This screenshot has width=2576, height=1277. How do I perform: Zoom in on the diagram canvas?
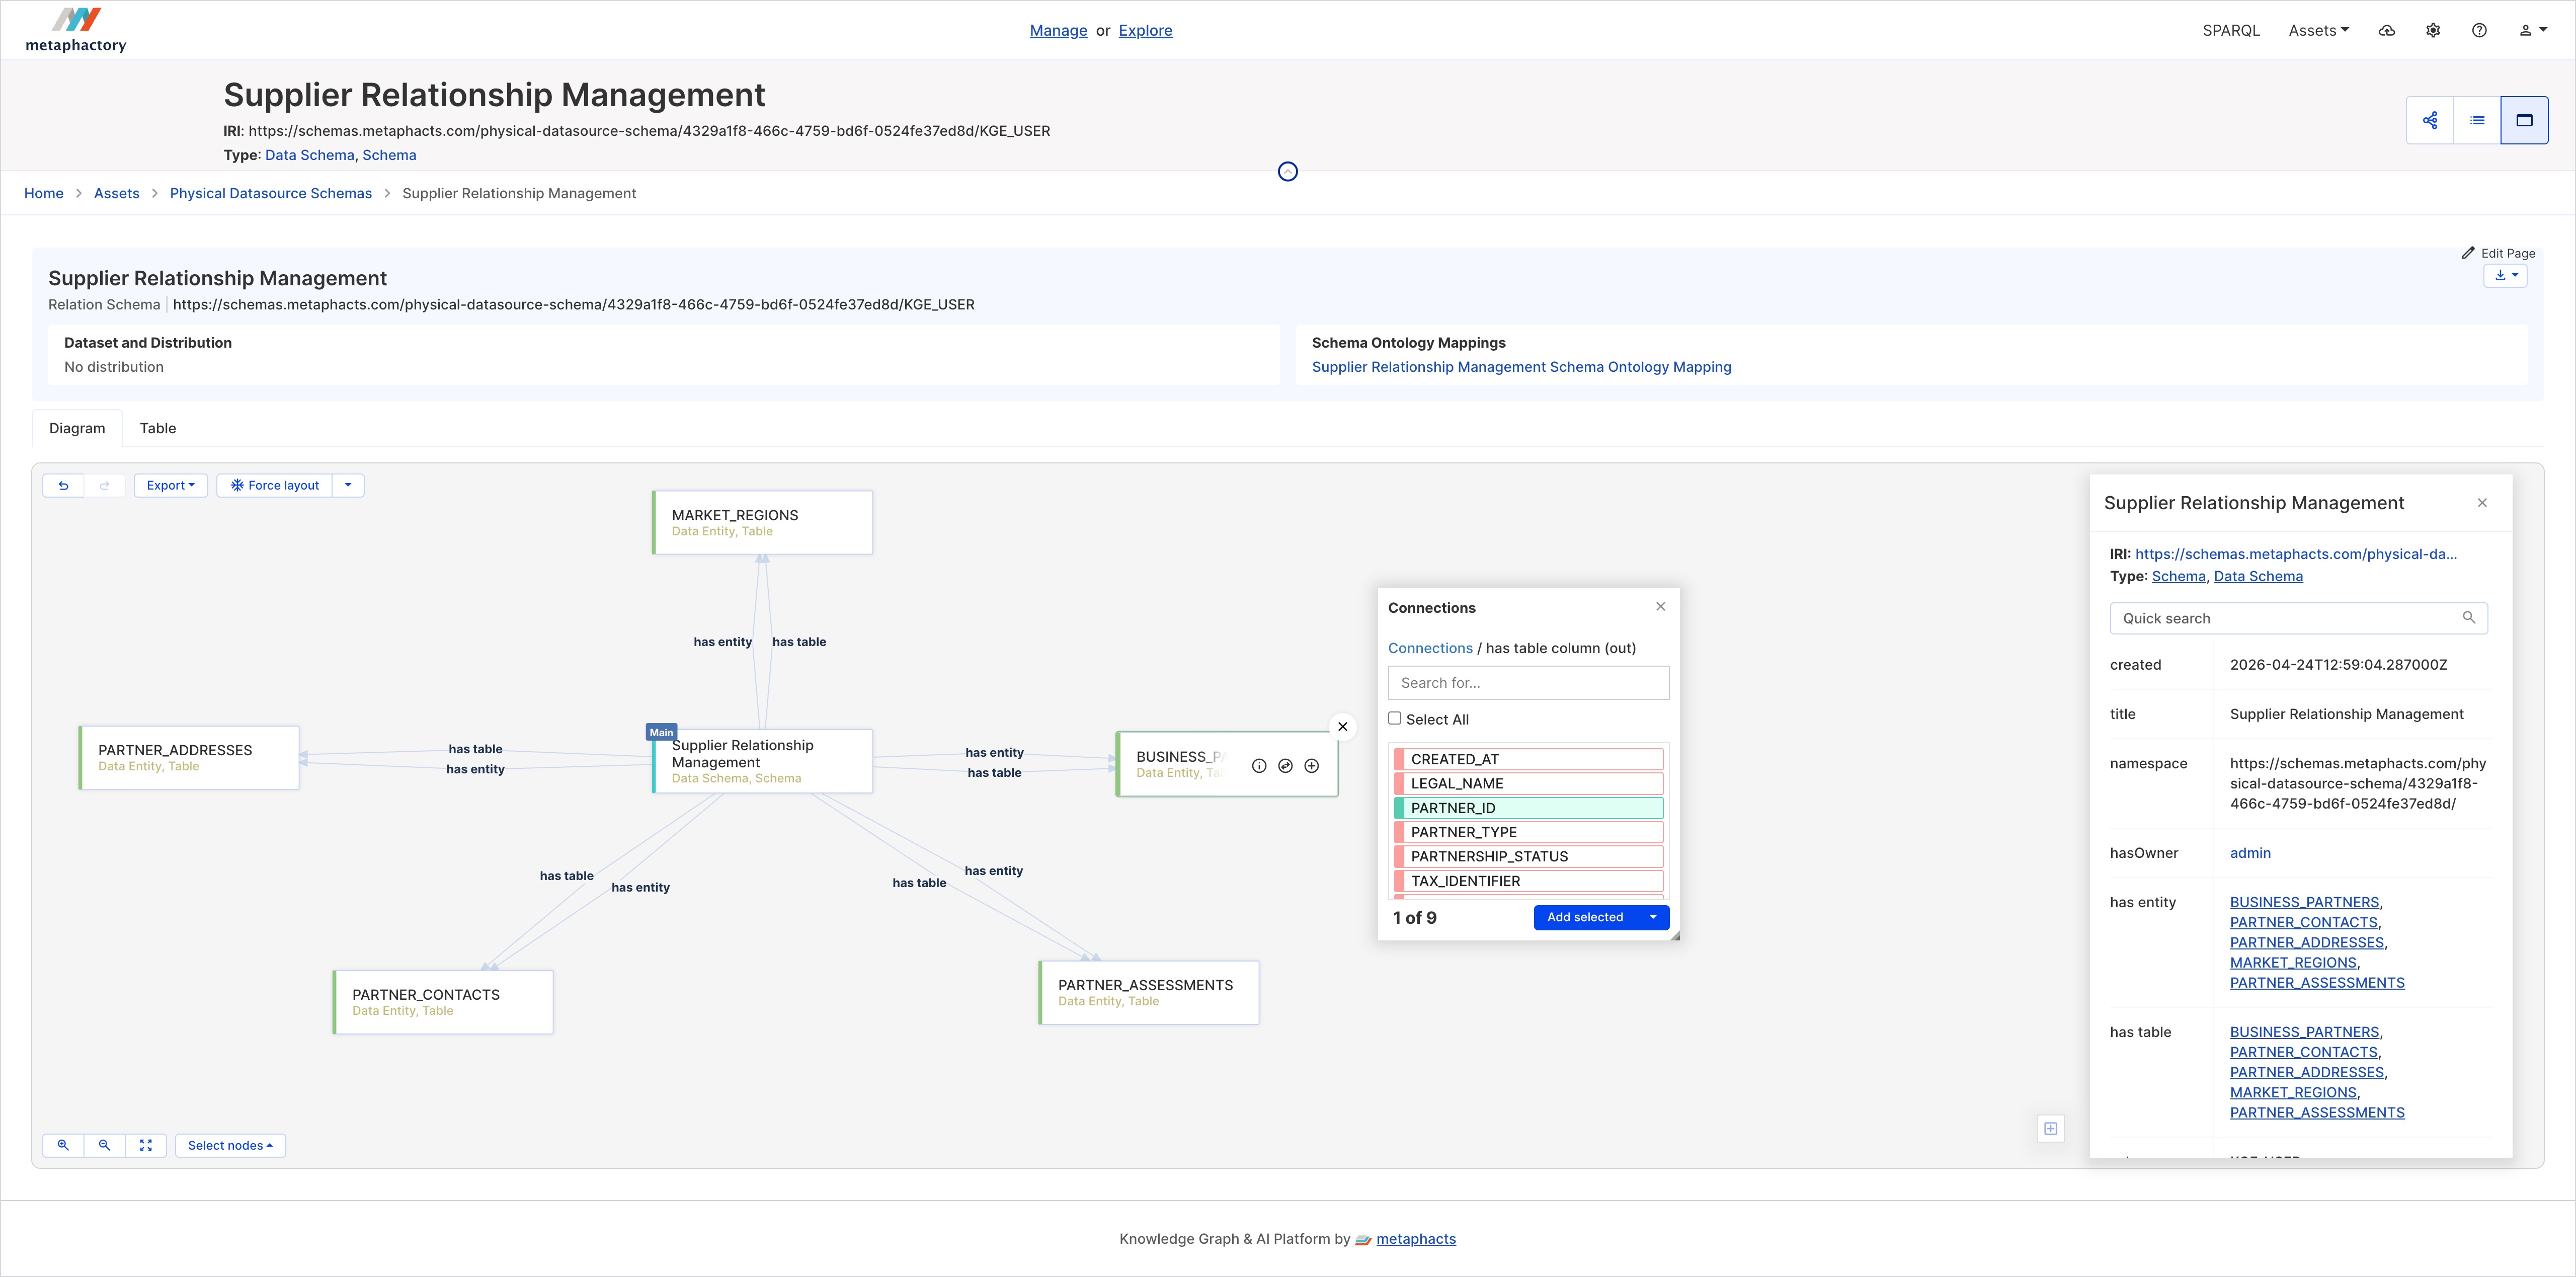click(x=63, y=1145)
